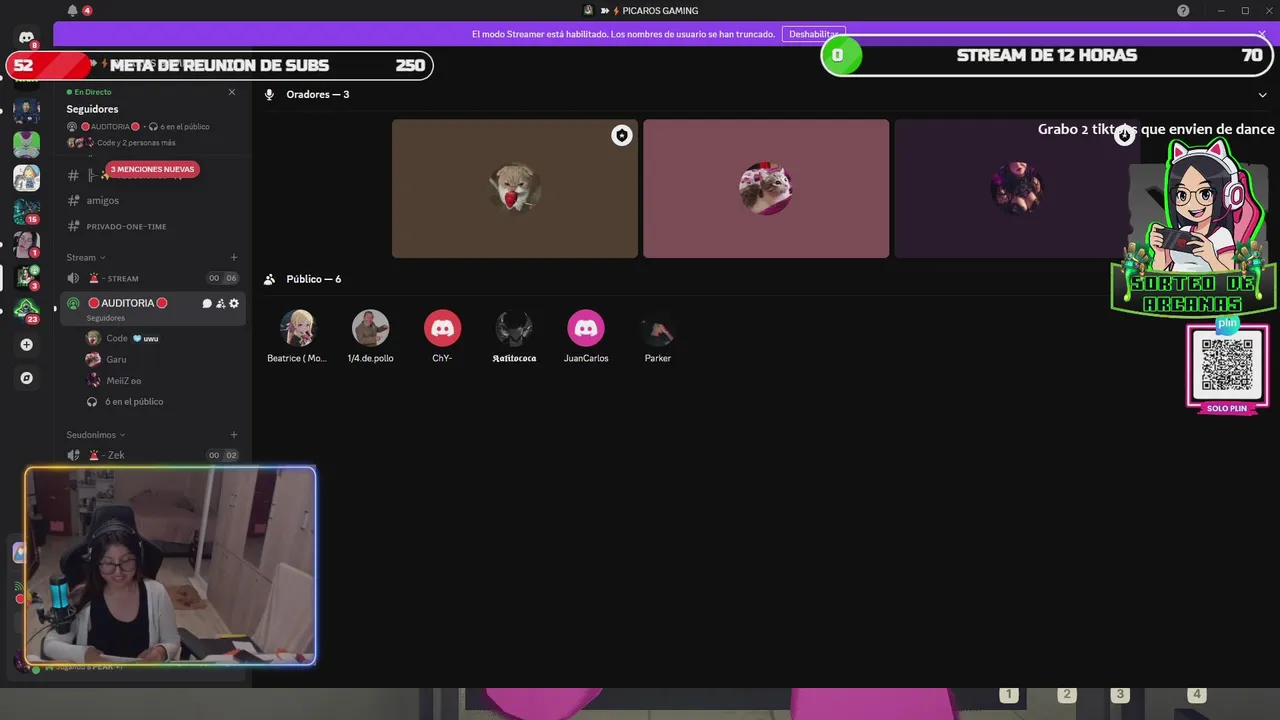Click the webcam overlay feed
This screenshot has width=1280, height=720.
tap(170, 566)
